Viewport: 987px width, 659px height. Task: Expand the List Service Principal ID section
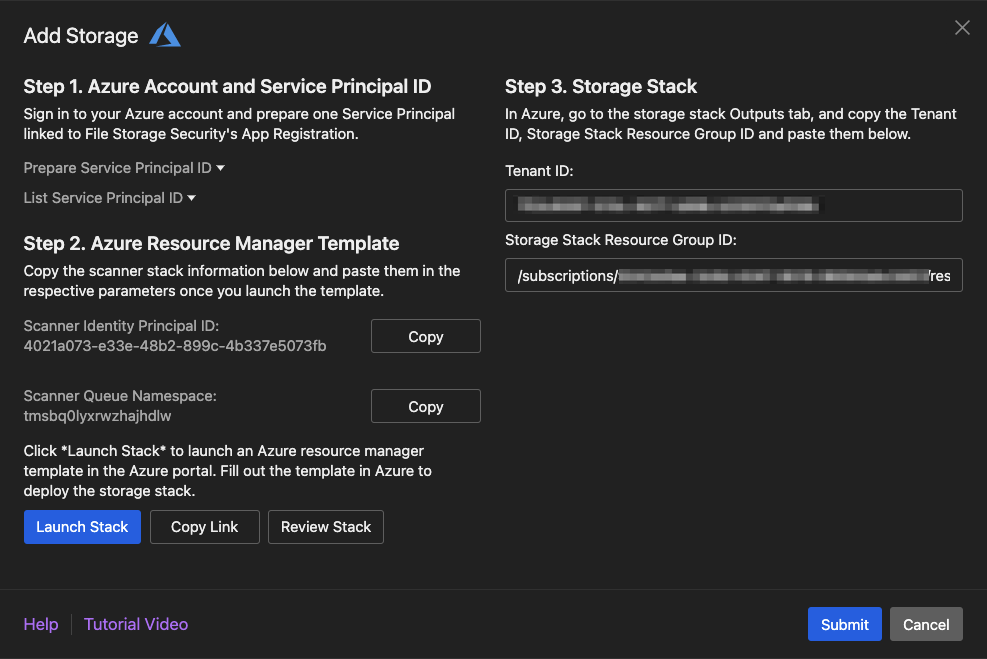(x=110, y=198)
